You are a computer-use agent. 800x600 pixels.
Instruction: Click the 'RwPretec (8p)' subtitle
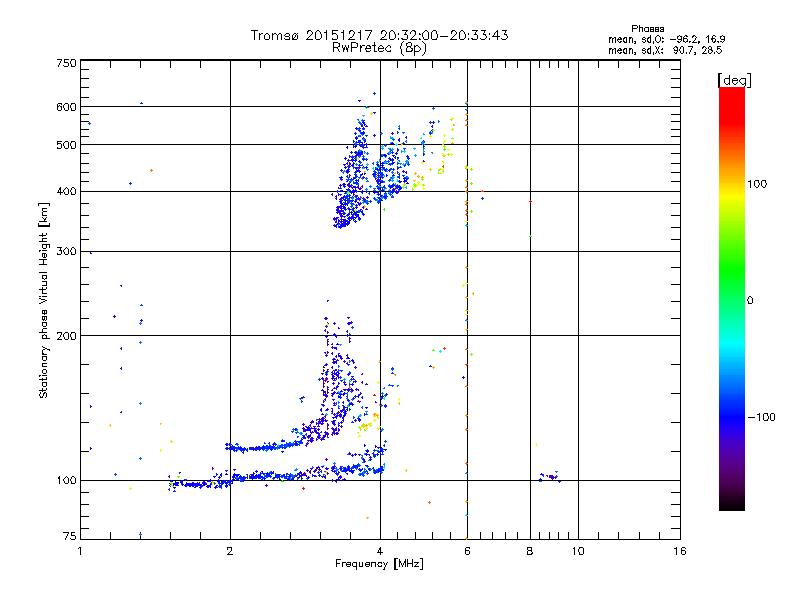(x=379, y=48)
